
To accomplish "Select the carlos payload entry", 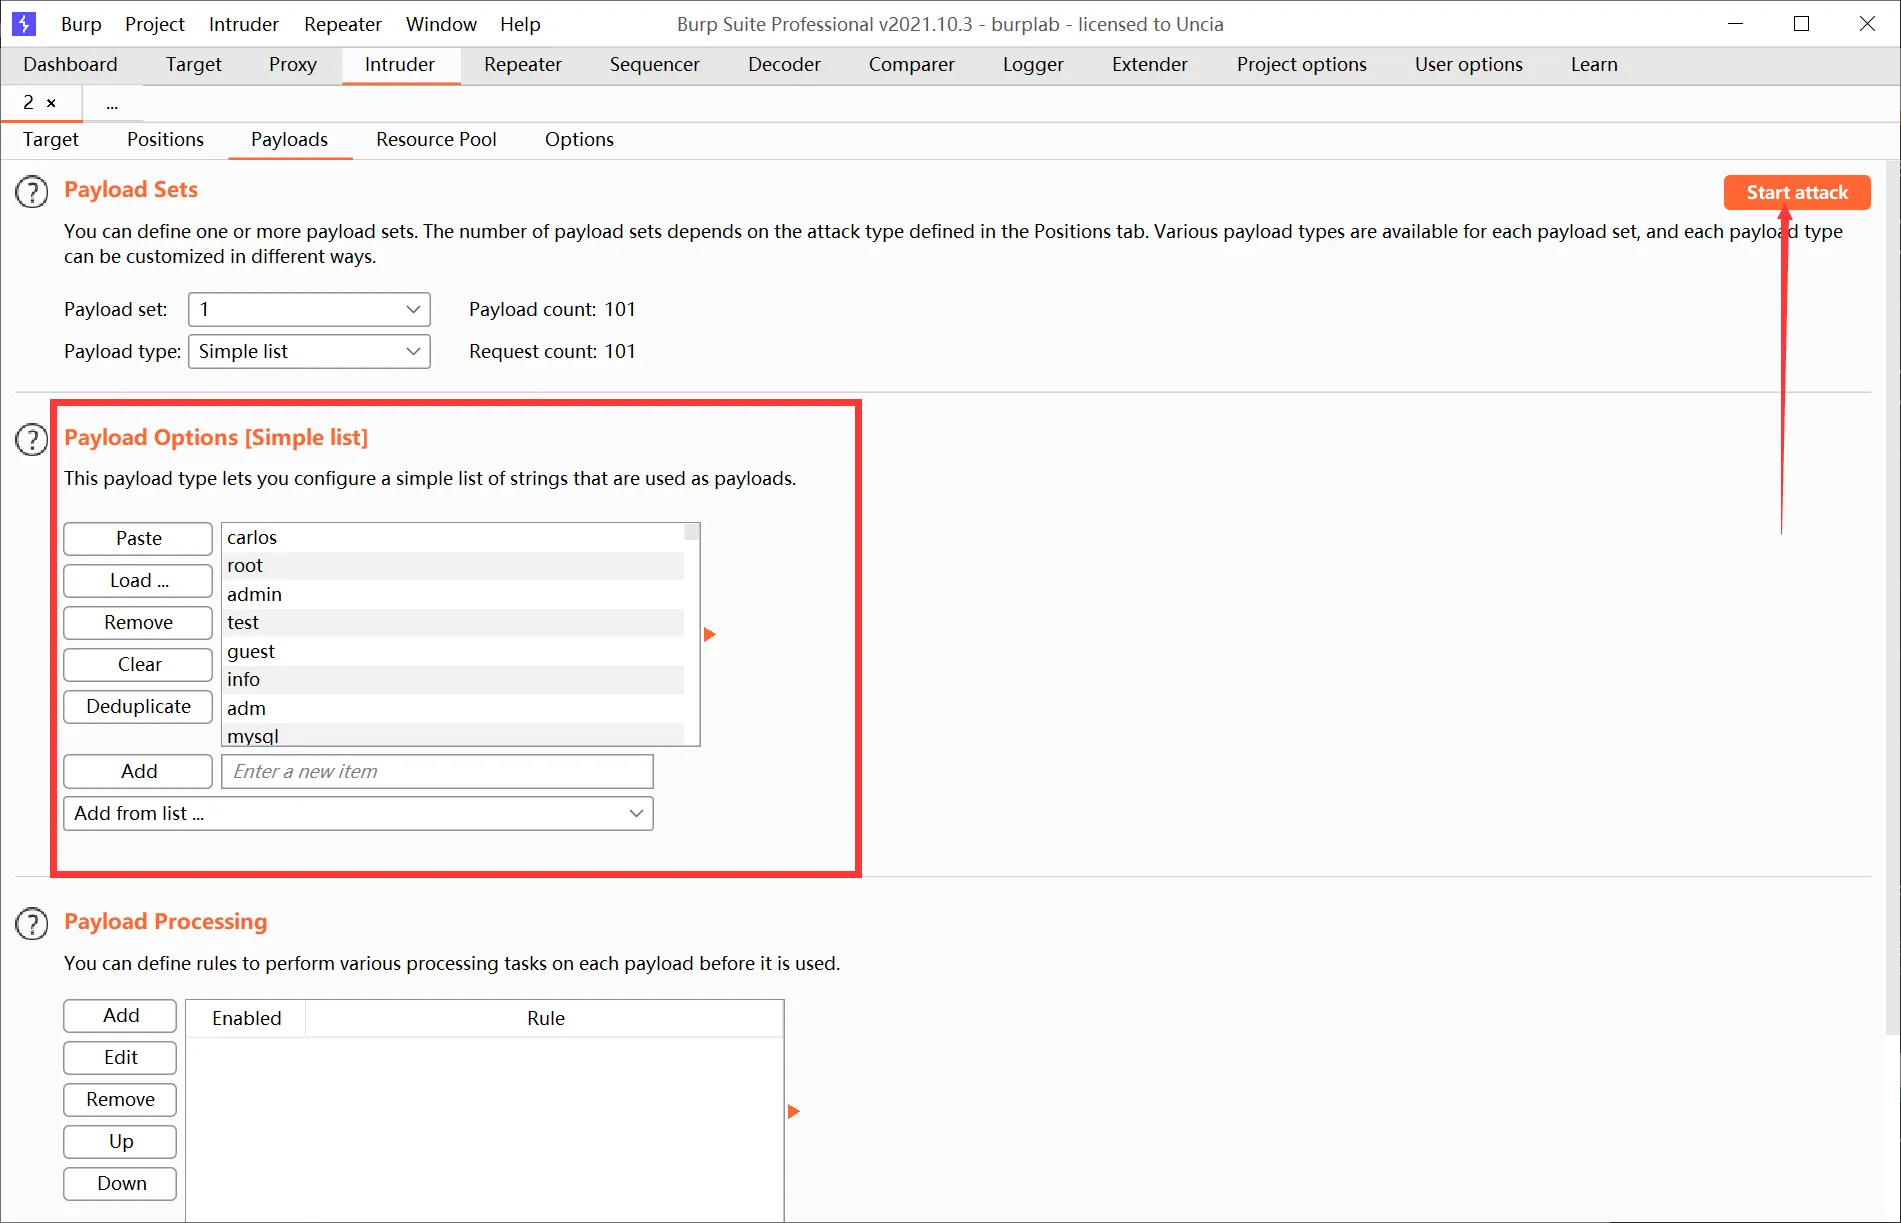I will [x=453, y=538].
